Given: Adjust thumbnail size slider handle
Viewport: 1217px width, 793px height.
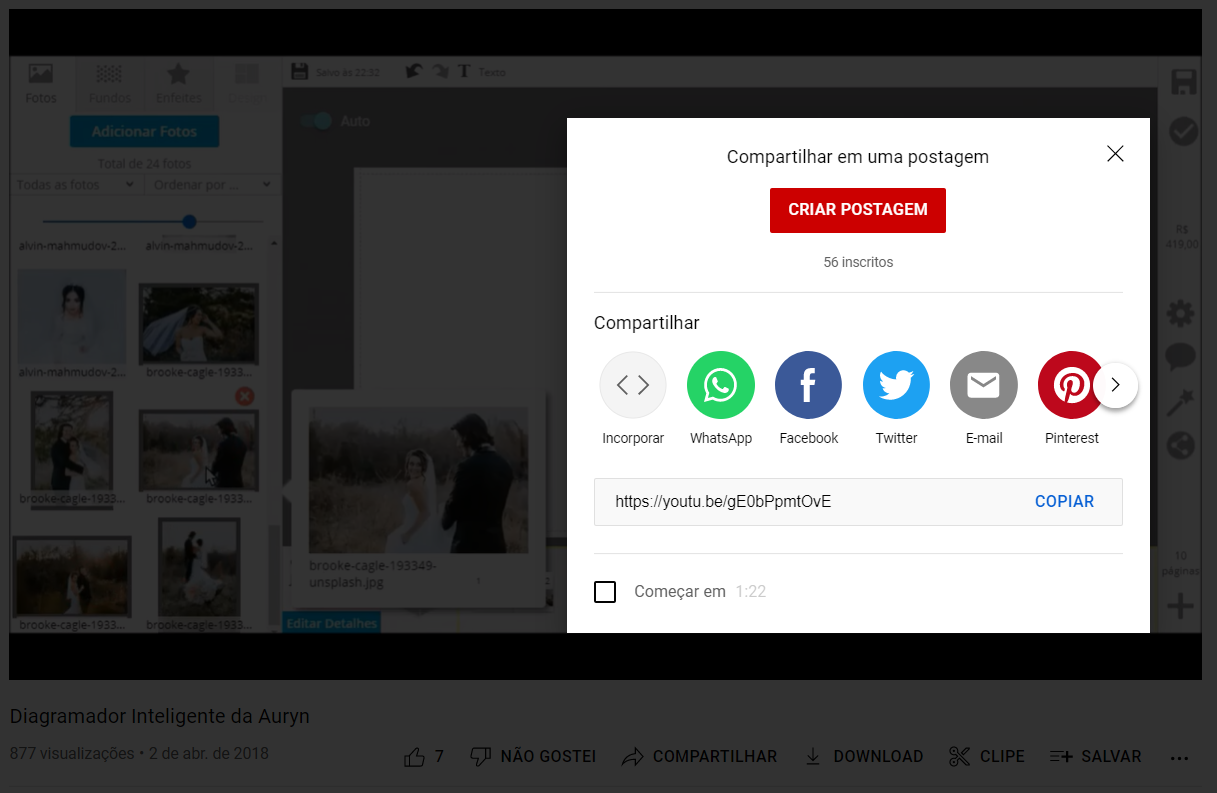Looking at the screenshot, I should click(189, 221).
